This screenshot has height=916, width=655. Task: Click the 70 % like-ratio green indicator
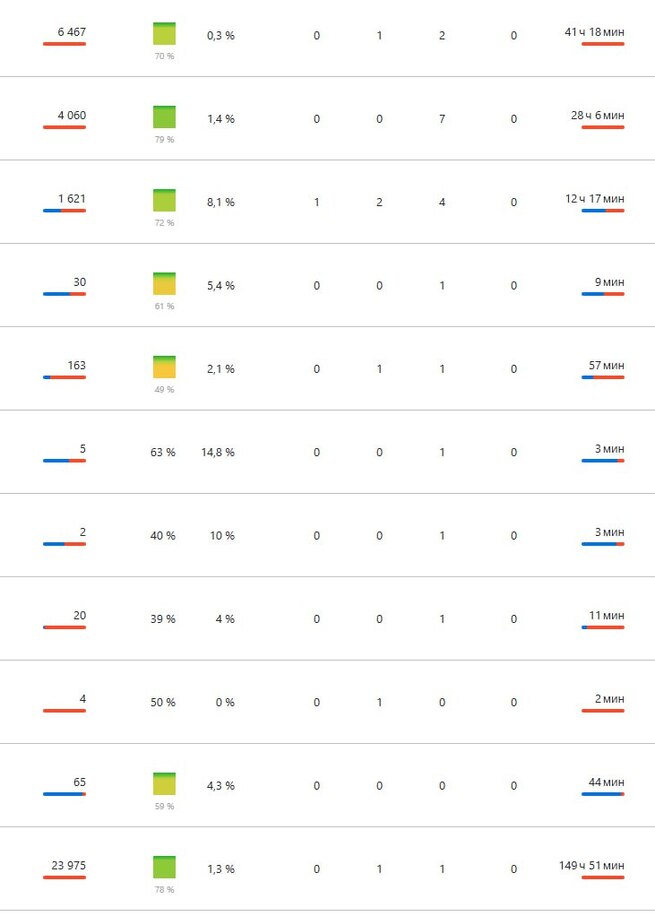coord(164,34)
